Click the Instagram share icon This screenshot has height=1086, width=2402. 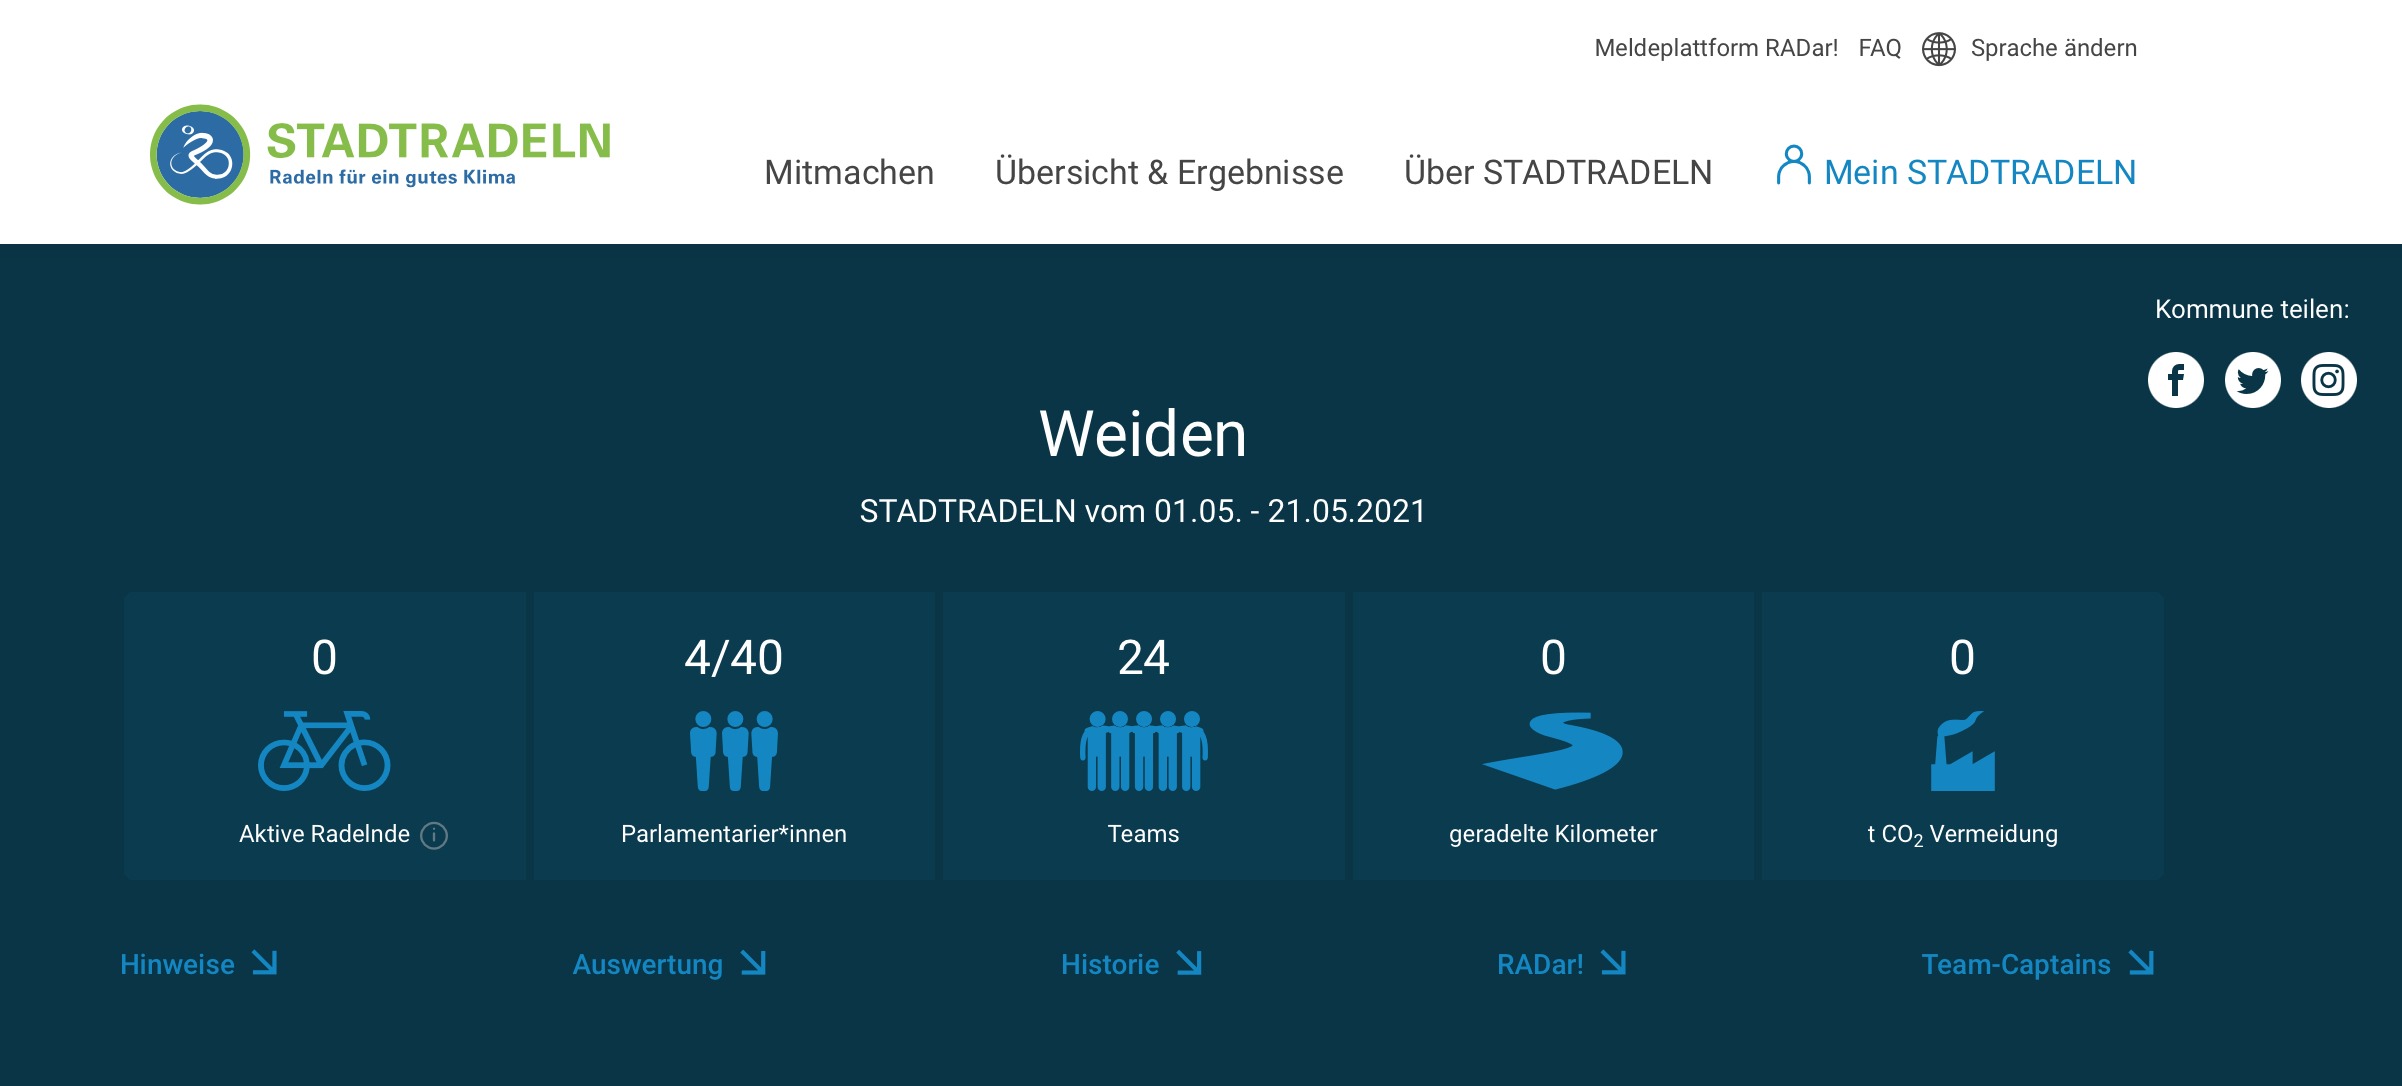(2328, 380)
